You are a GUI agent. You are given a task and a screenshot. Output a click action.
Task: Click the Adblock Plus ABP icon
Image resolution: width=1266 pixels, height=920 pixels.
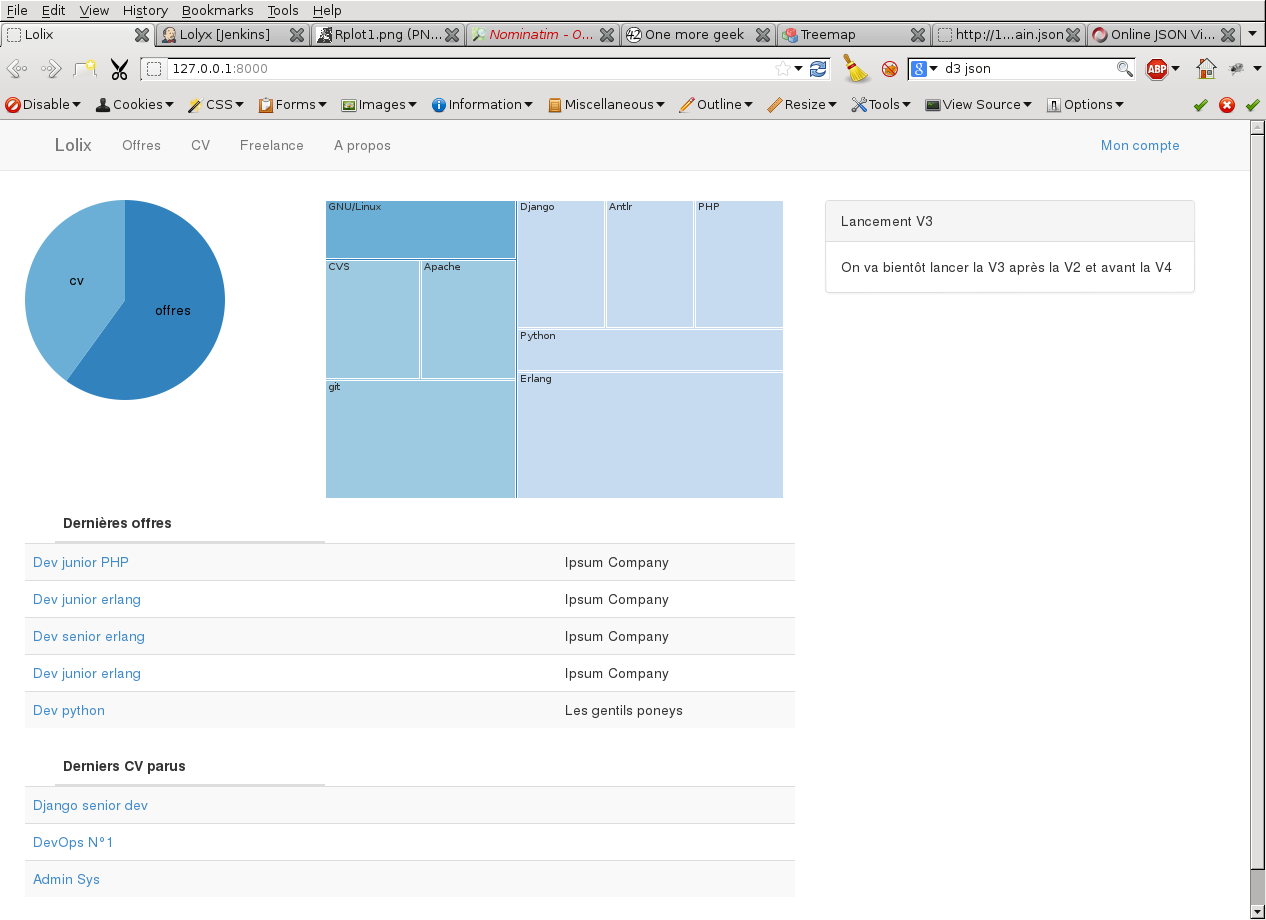click(x=1157, y=69)
